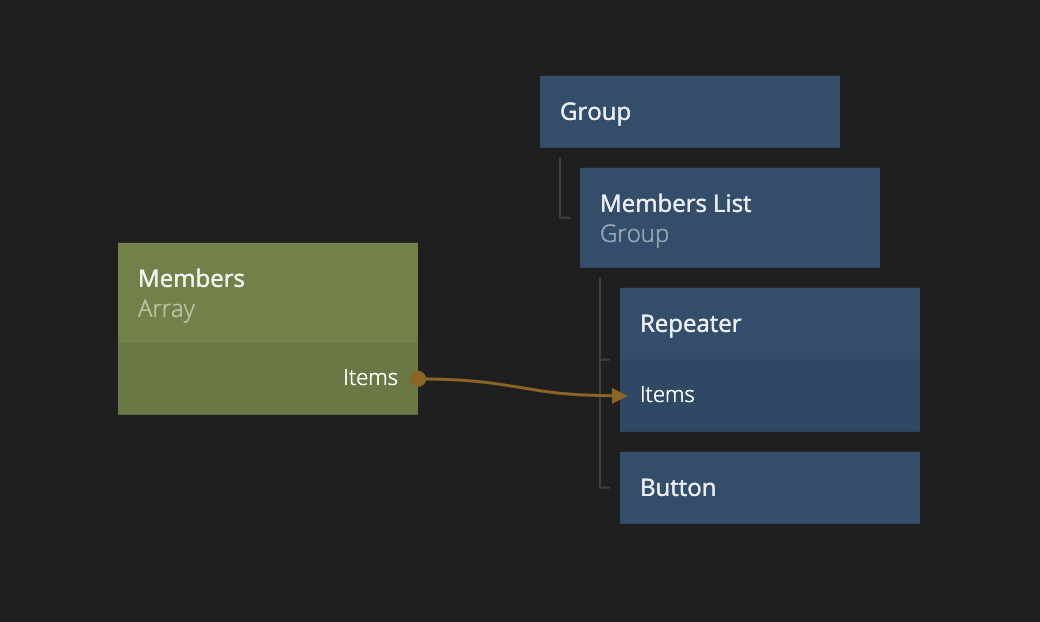This screenshot has width=1040, height=622.
Task: Click the word Items inside Repeater node
Action: (667, 395)
